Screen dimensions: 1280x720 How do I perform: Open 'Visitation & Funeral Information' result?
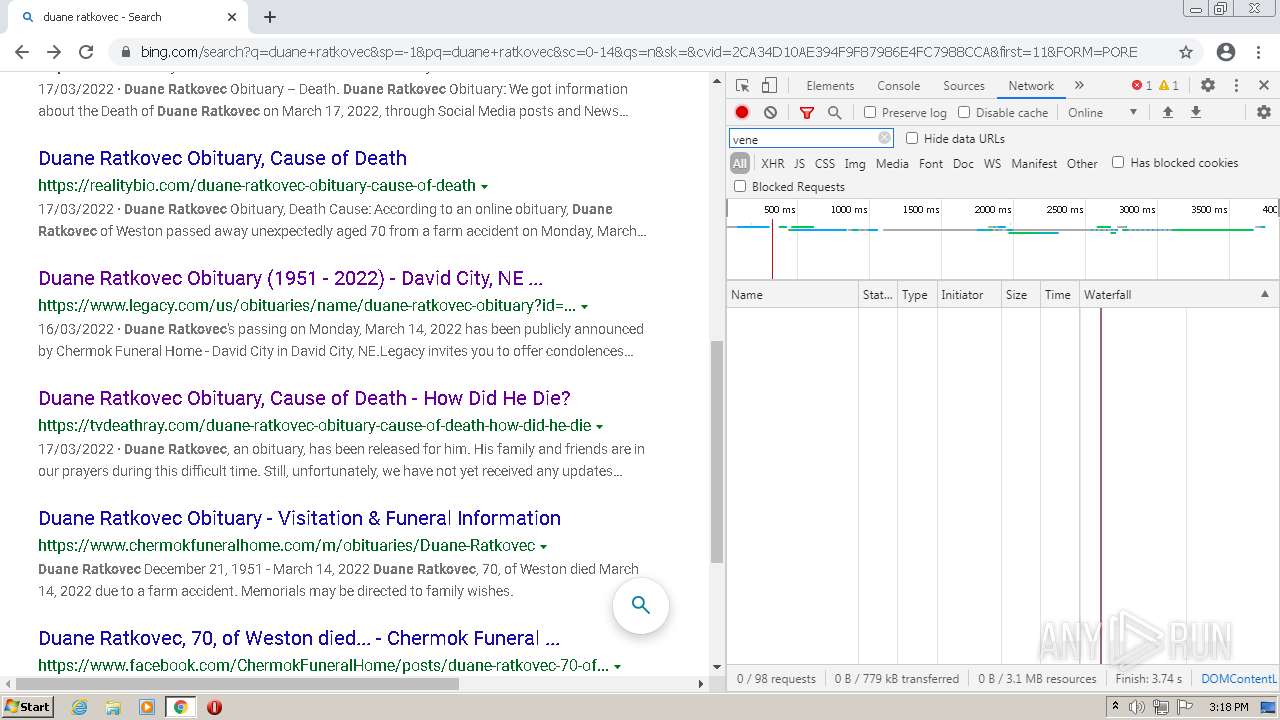(x=299, y=518)
